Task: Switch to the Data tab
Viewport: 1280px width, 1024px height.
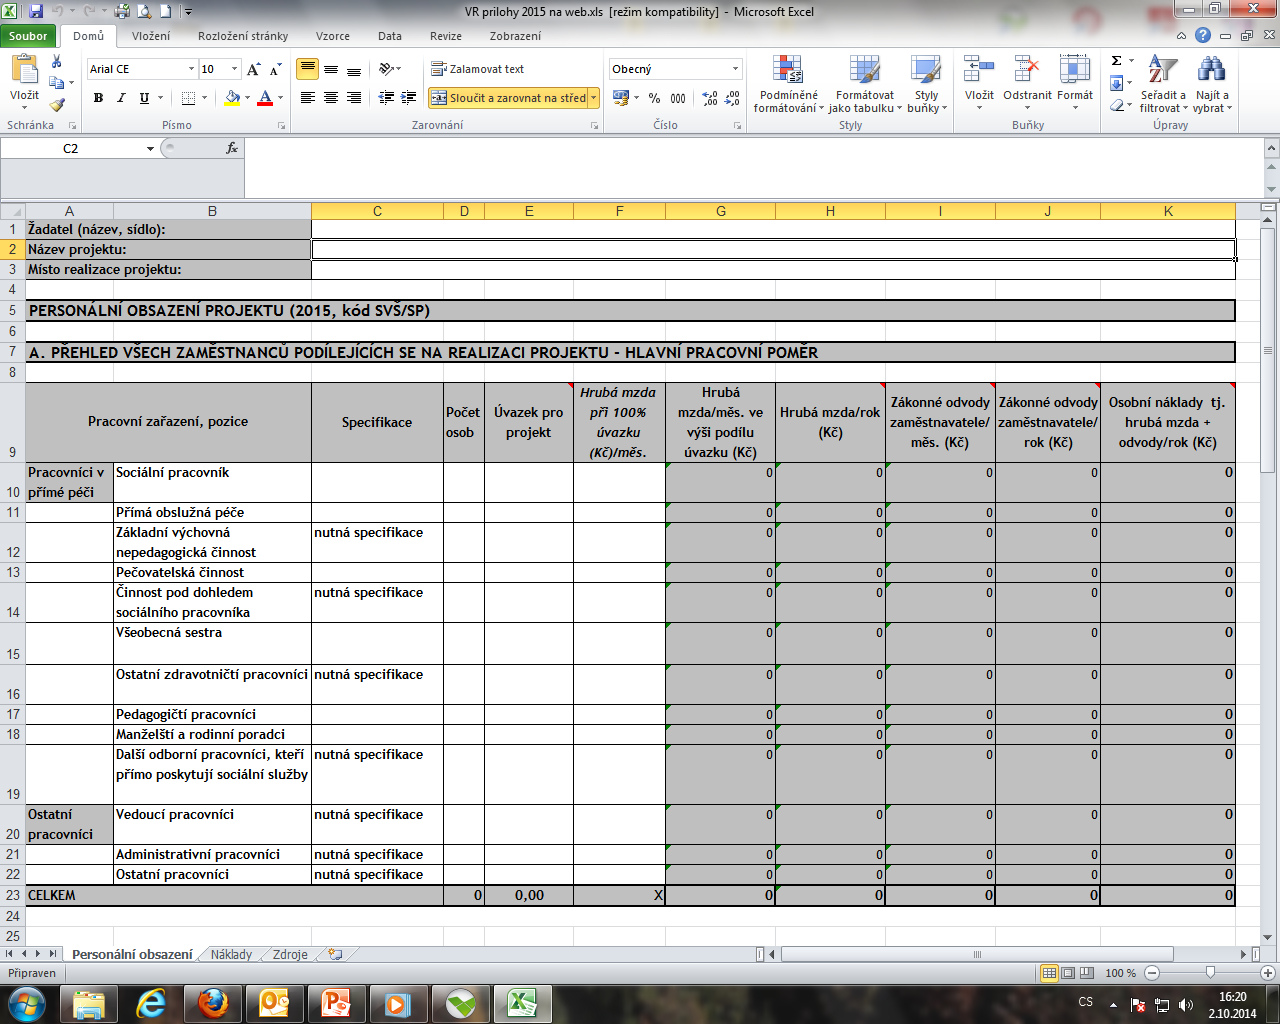Action: 390,36
